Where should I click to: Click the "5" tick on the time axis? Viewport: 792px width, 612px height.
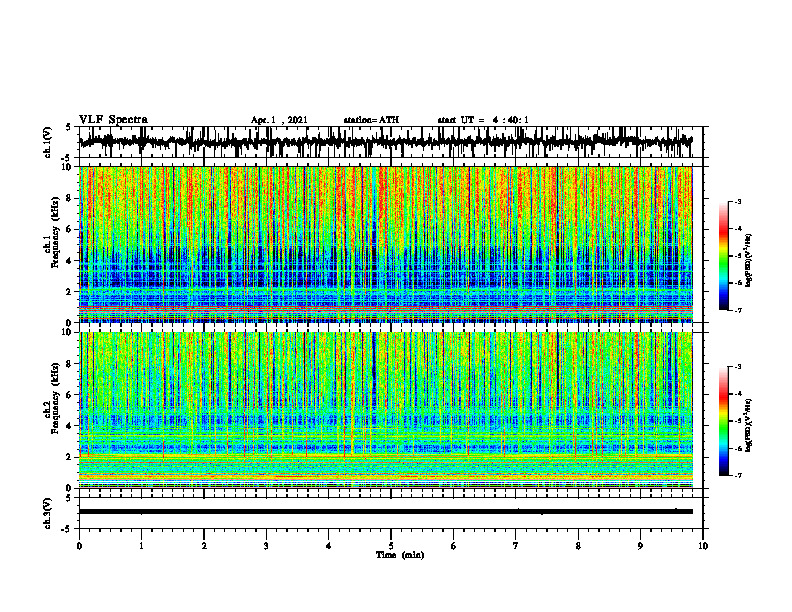click(x=391, y=546)
